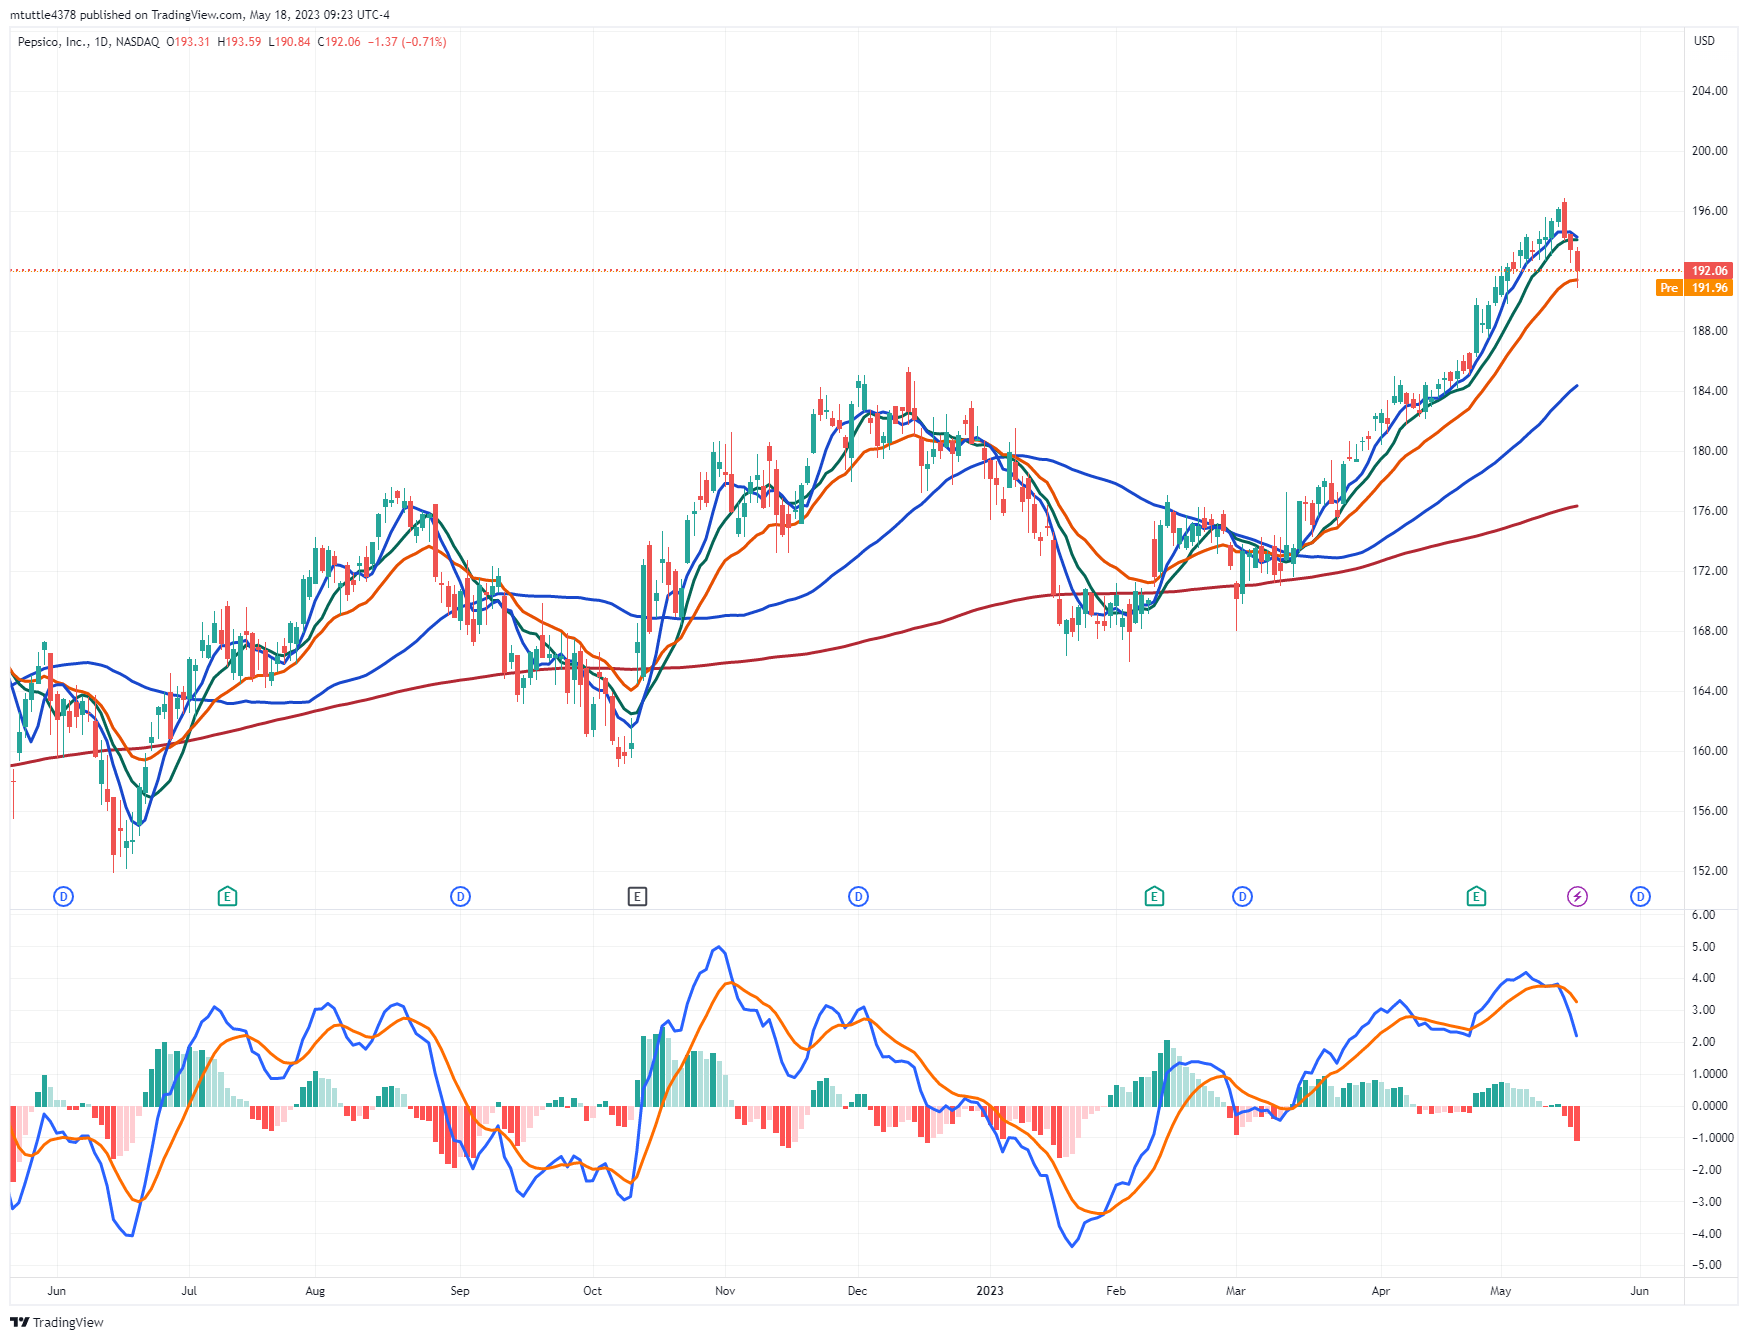Image resolution: width=1748 pixels, height=1340 pixels.
Task: Click the dividend marker in early March
Action: 1242,897
